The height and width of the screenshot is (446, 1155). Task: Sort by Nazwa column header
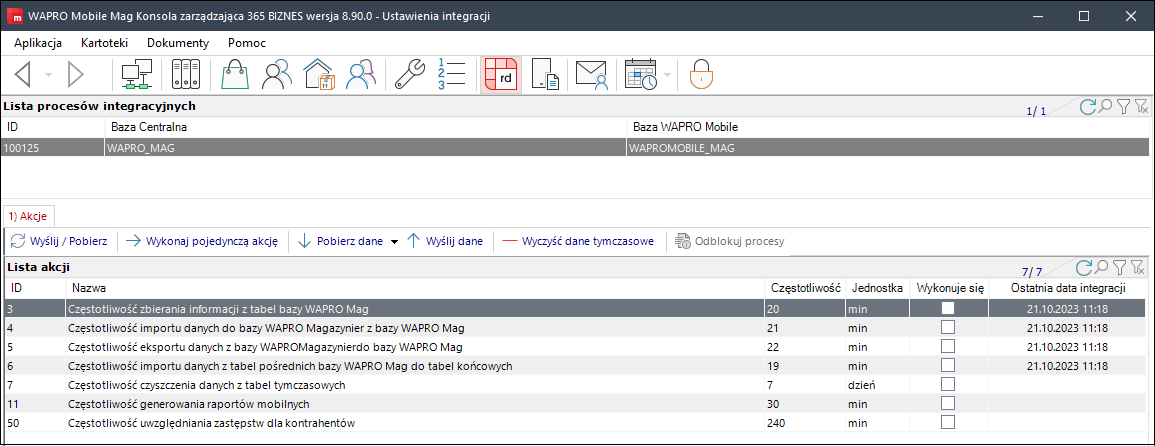(x=415, y=288)
